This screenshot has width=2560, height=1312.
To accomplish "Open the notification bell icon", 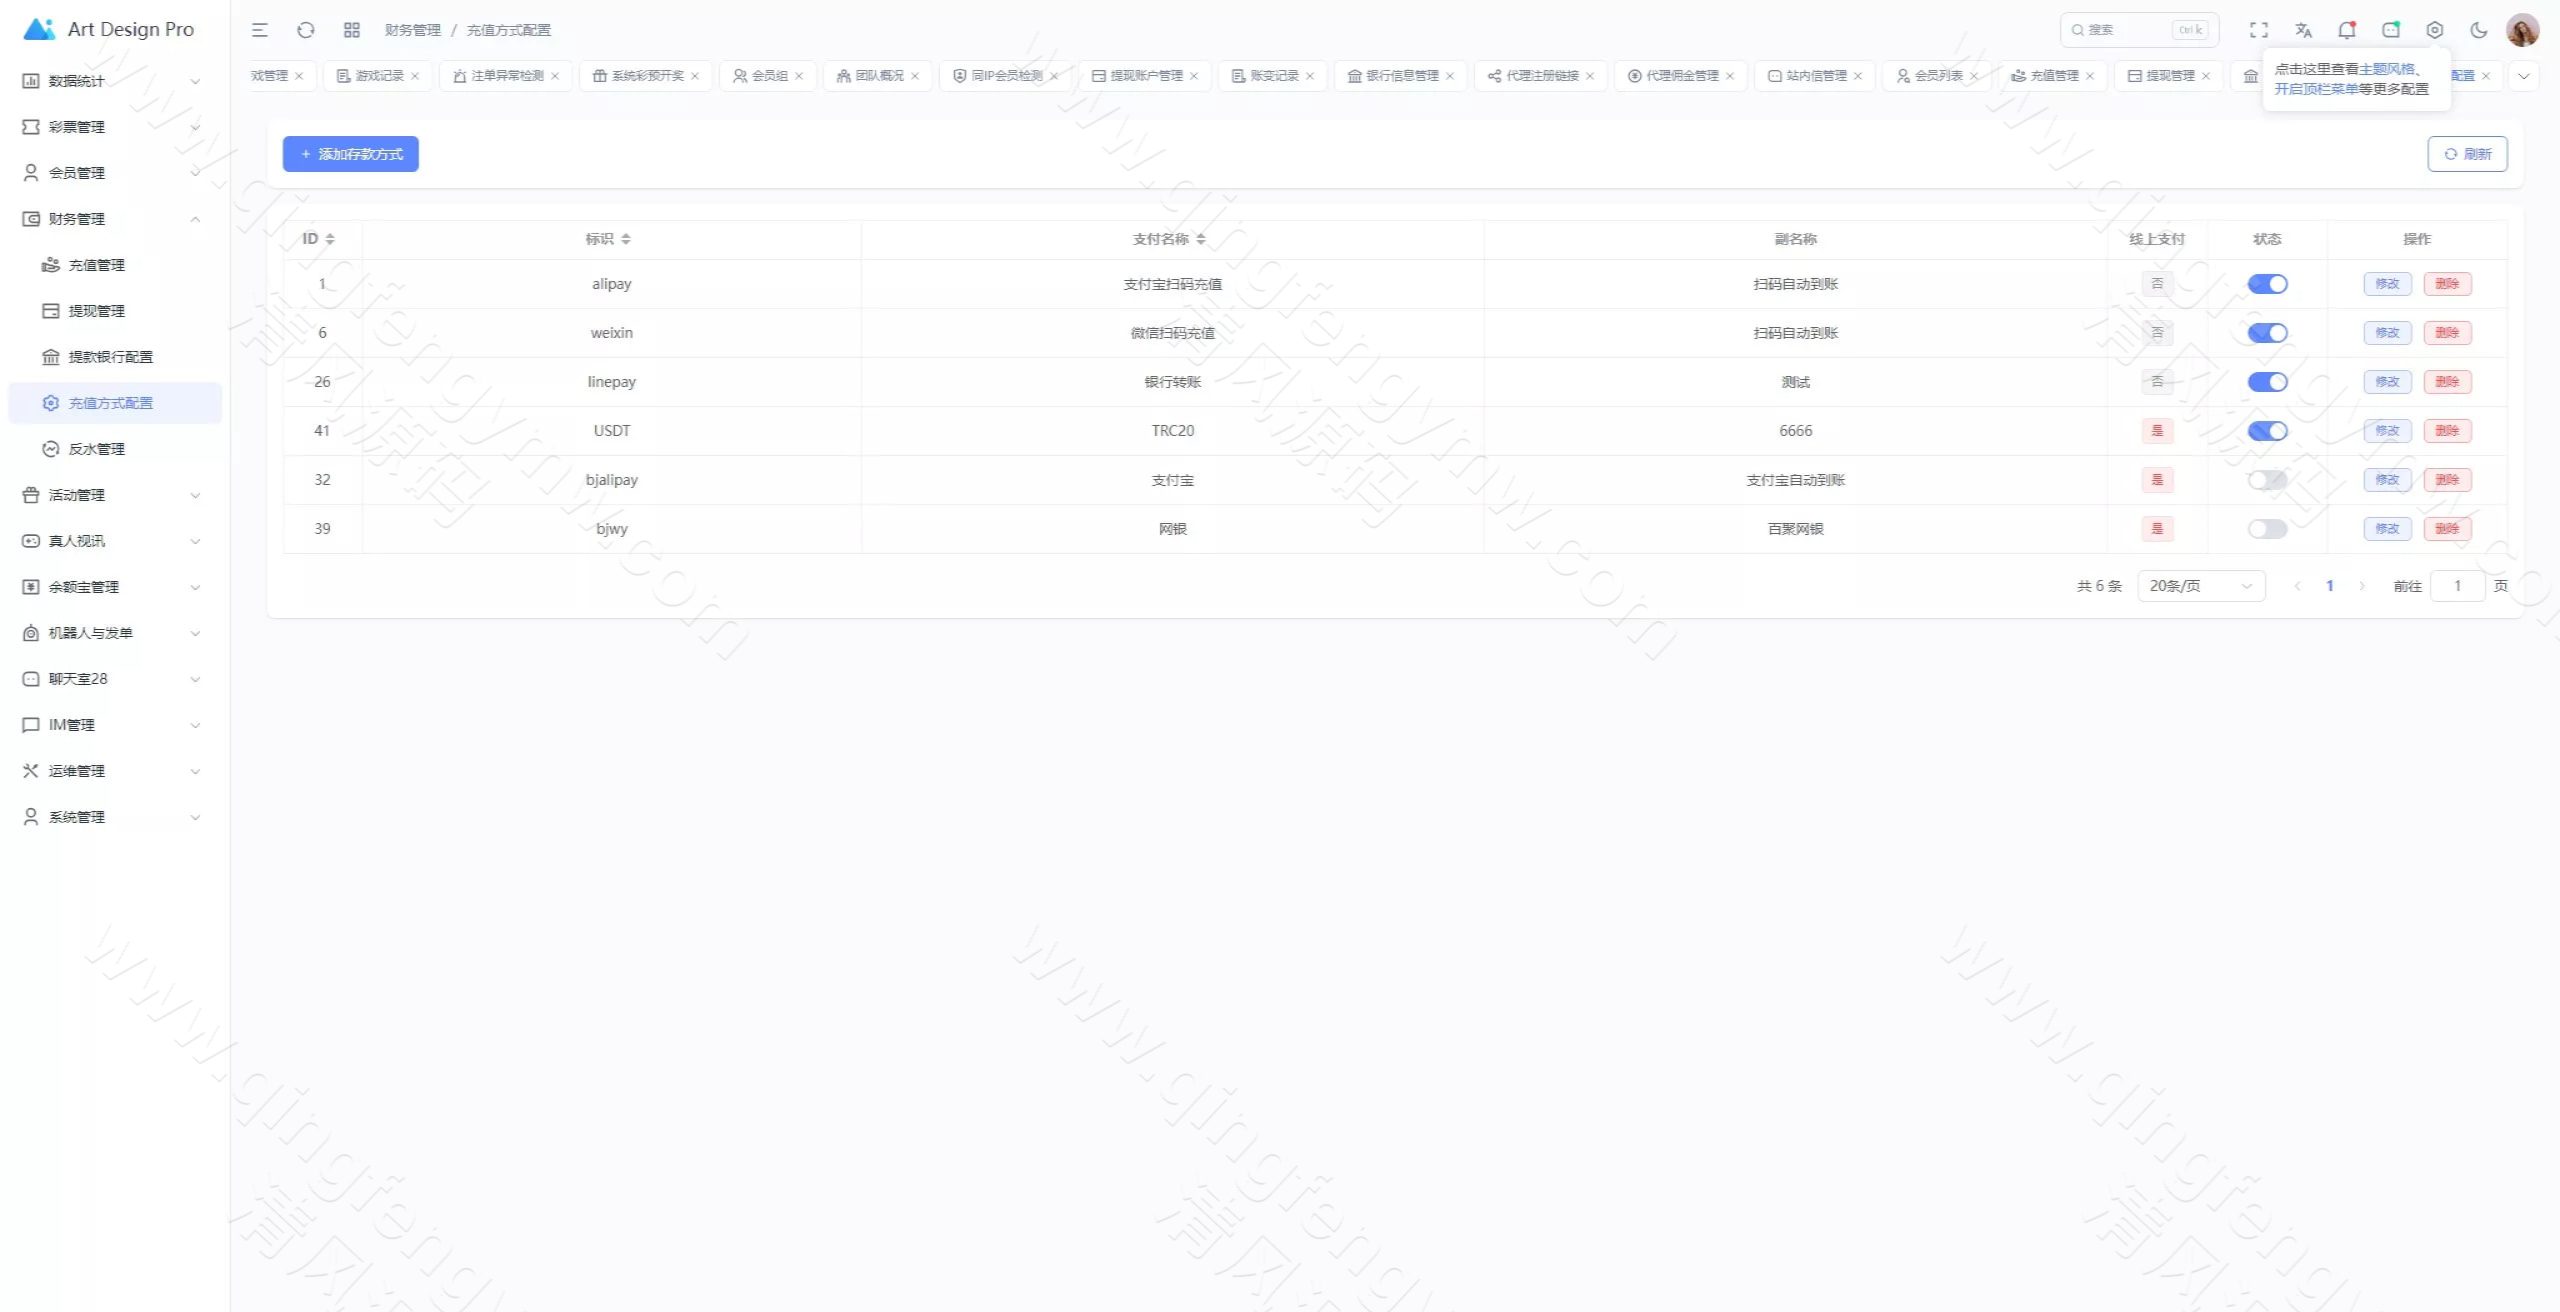I will [x=2346, y=30].
